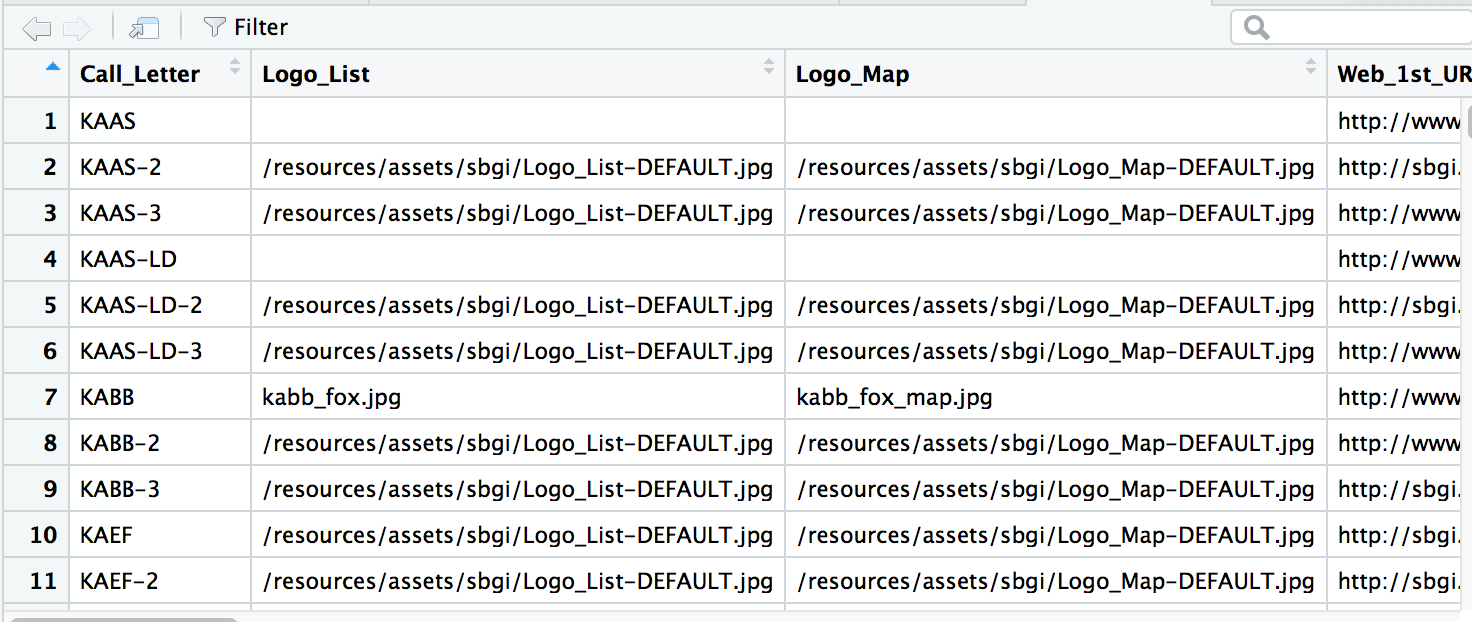The height and width of the screenshot is (622, 1472).
Task: Select the KAAS-LD cell in row 4
Action: pyautogui.click(x=128, y=259)
